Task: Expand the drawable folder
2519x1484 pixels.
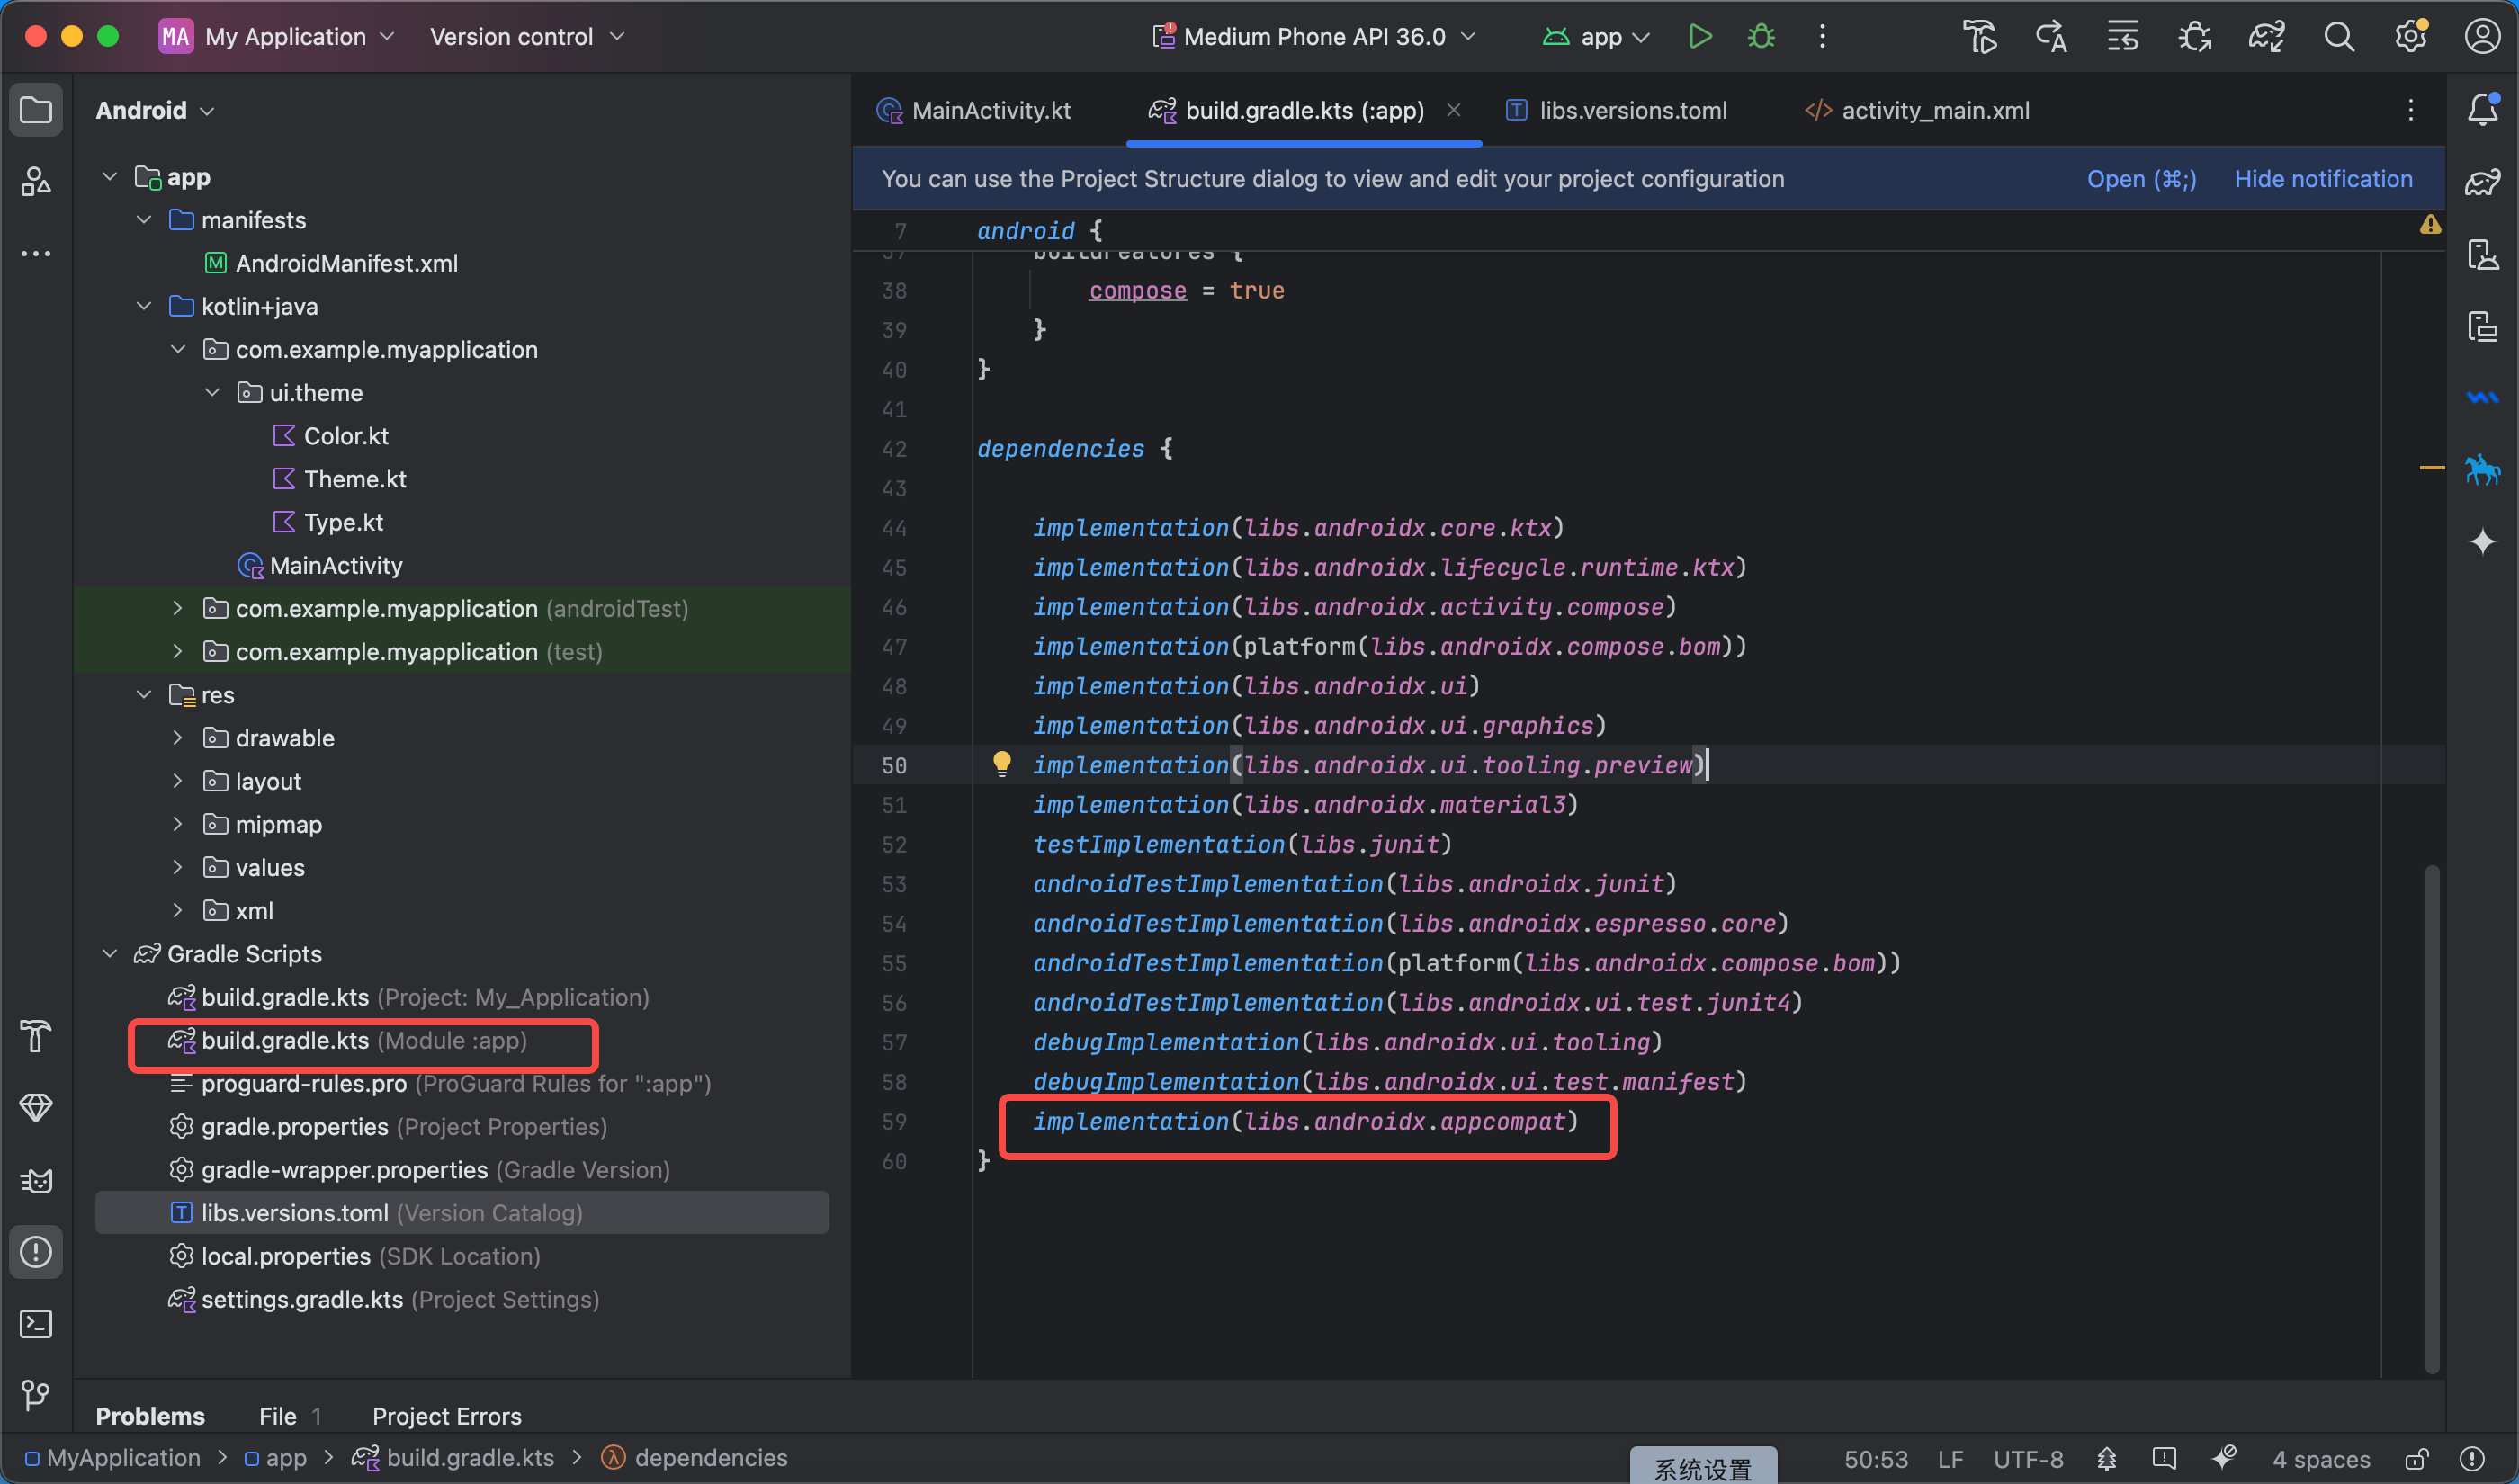Action: point(177,738)
